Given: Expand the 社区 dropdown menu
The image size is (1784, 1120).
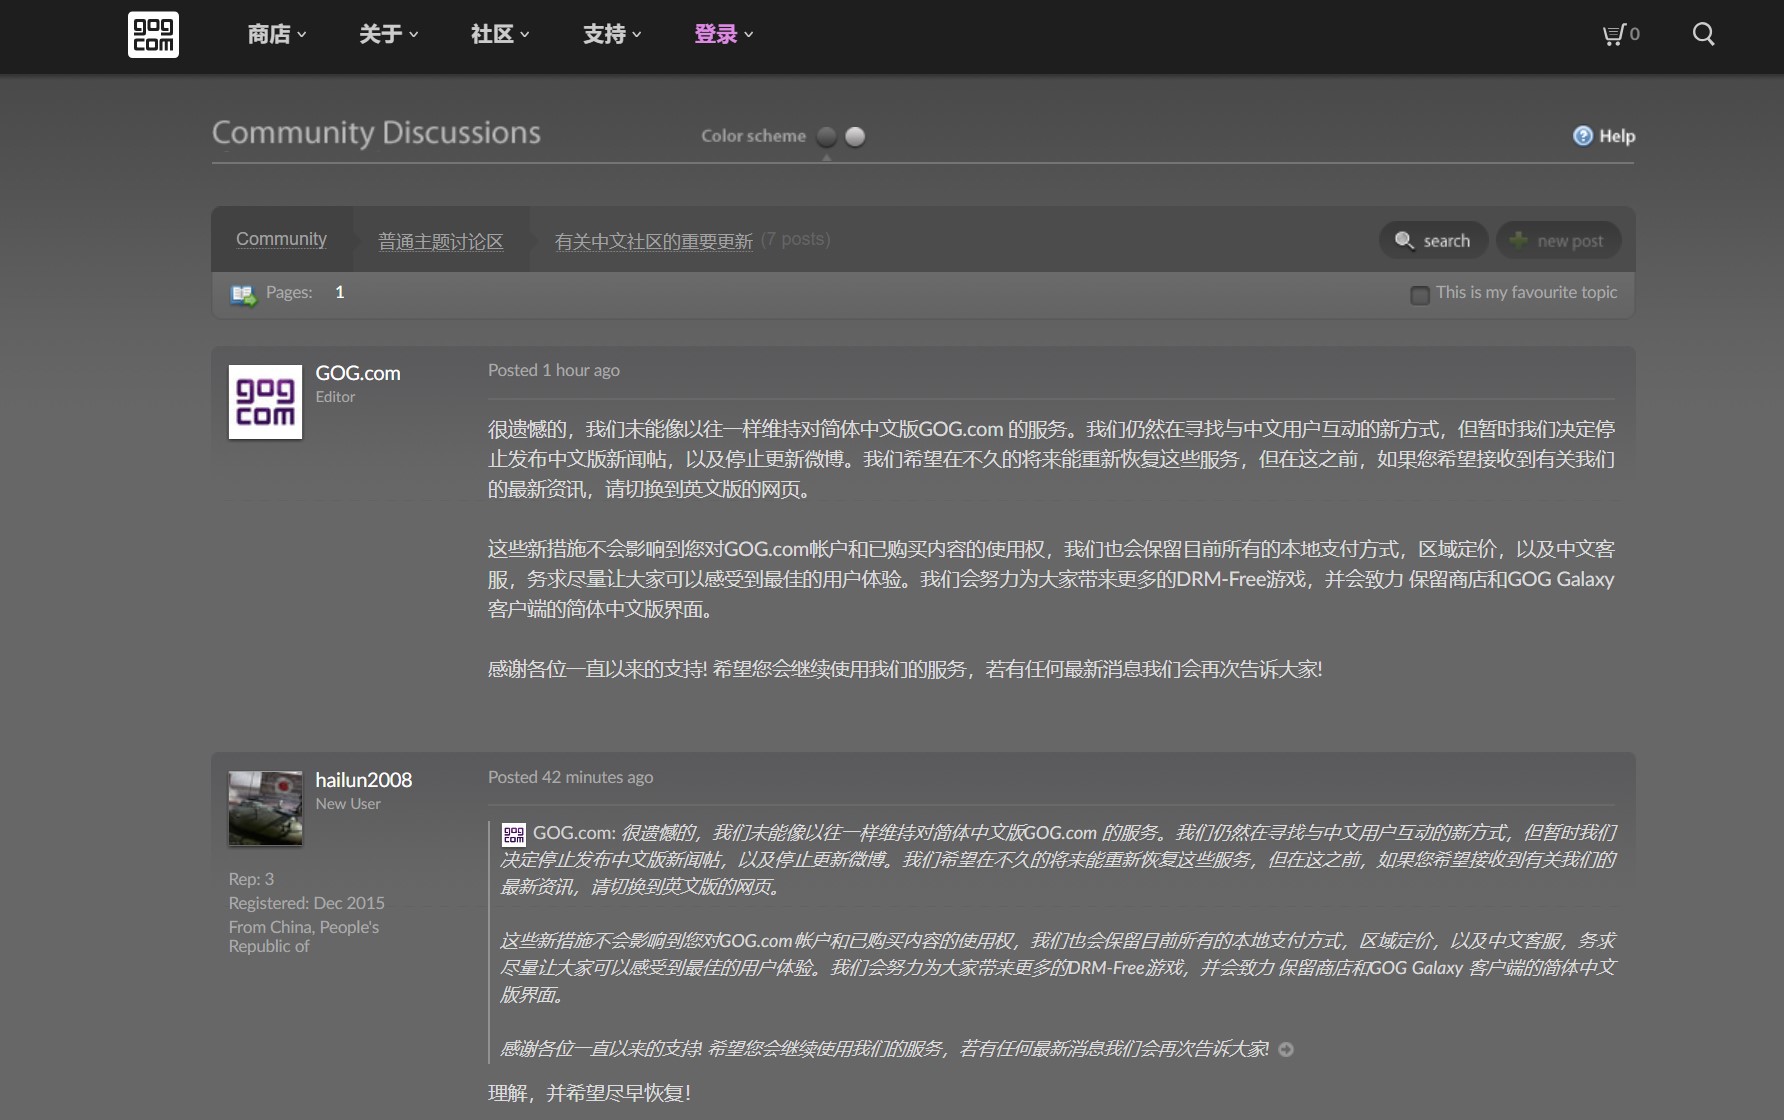Looking at the screenshot, I should 500,34.
